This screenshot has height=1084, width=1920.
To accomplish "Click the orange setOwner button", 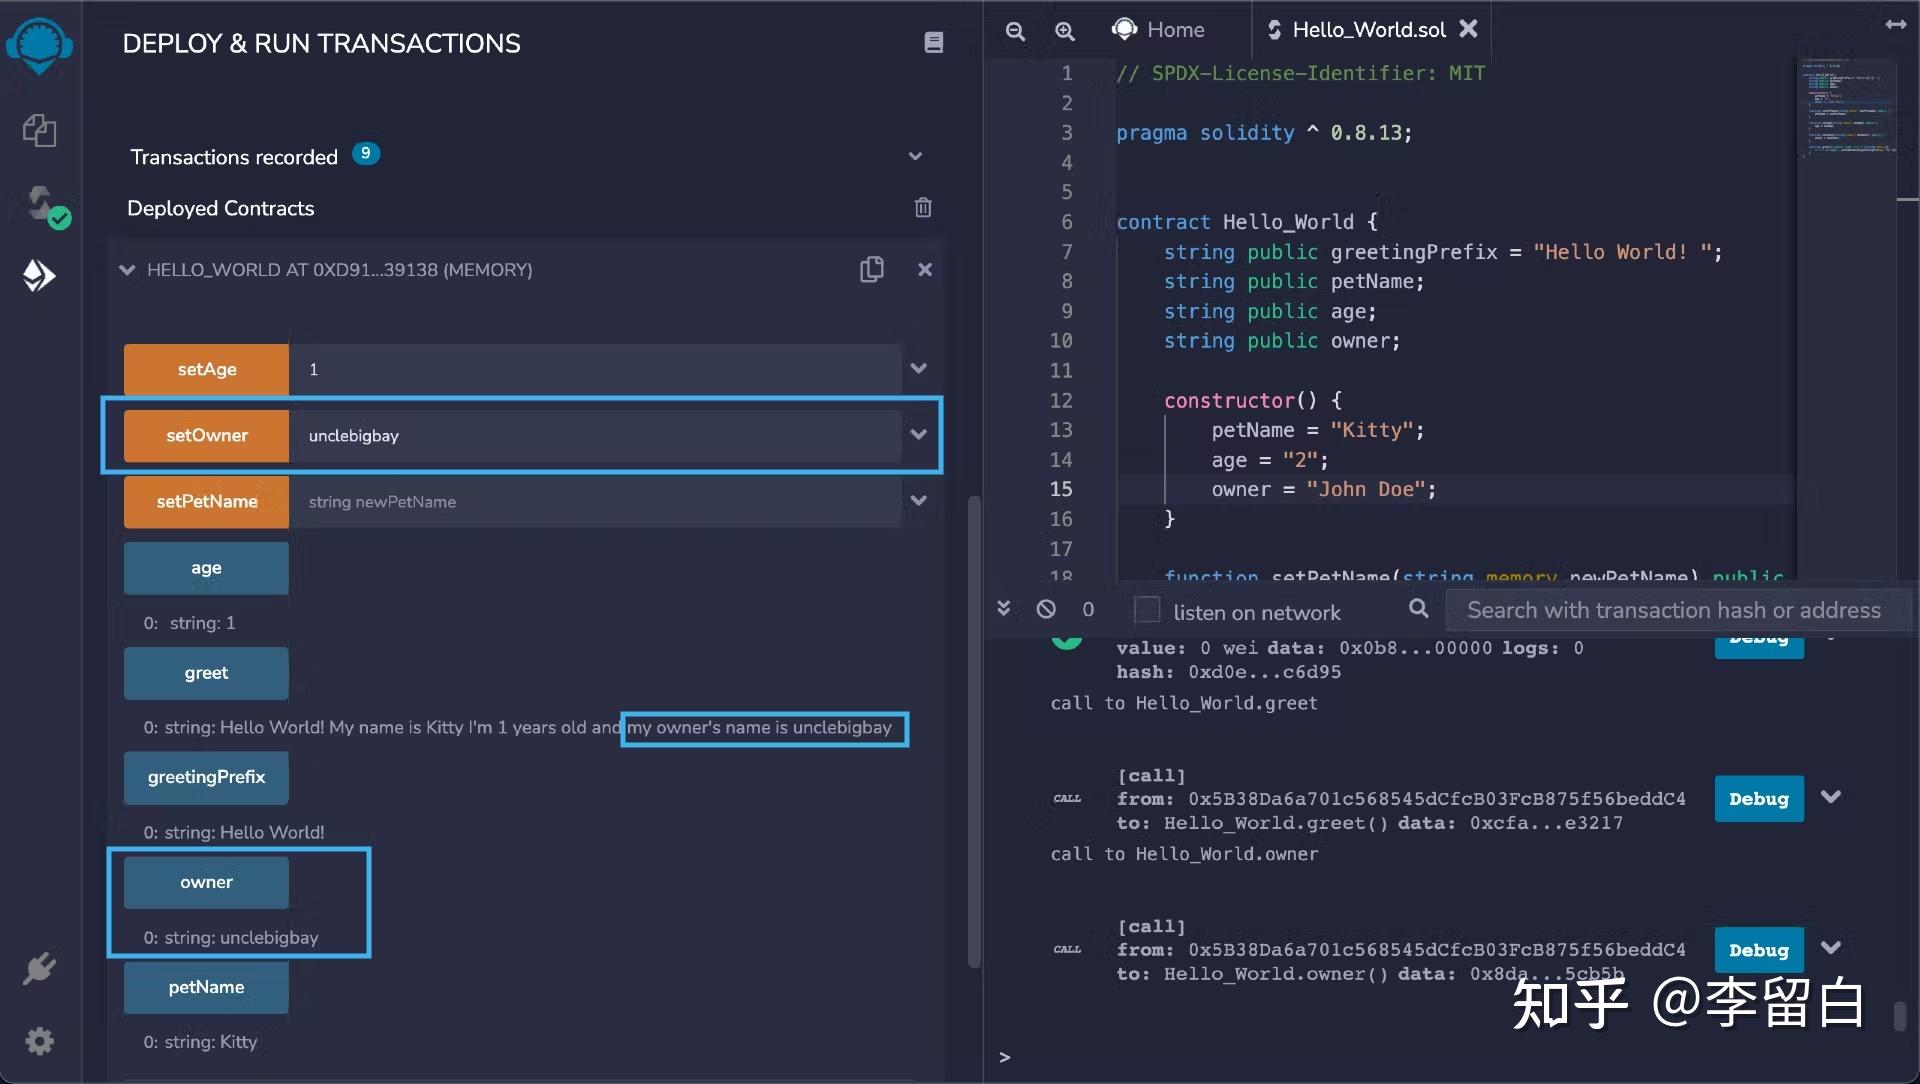I will coord(206,435).
